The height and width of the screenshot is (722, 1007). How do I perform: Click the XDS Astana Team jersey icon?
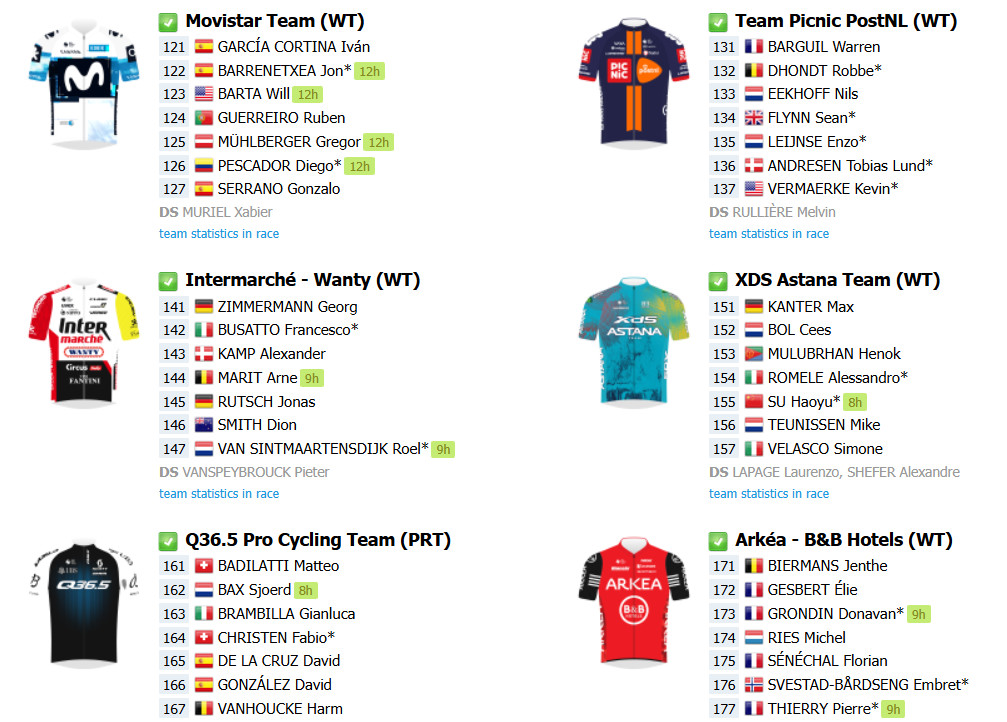634,343
